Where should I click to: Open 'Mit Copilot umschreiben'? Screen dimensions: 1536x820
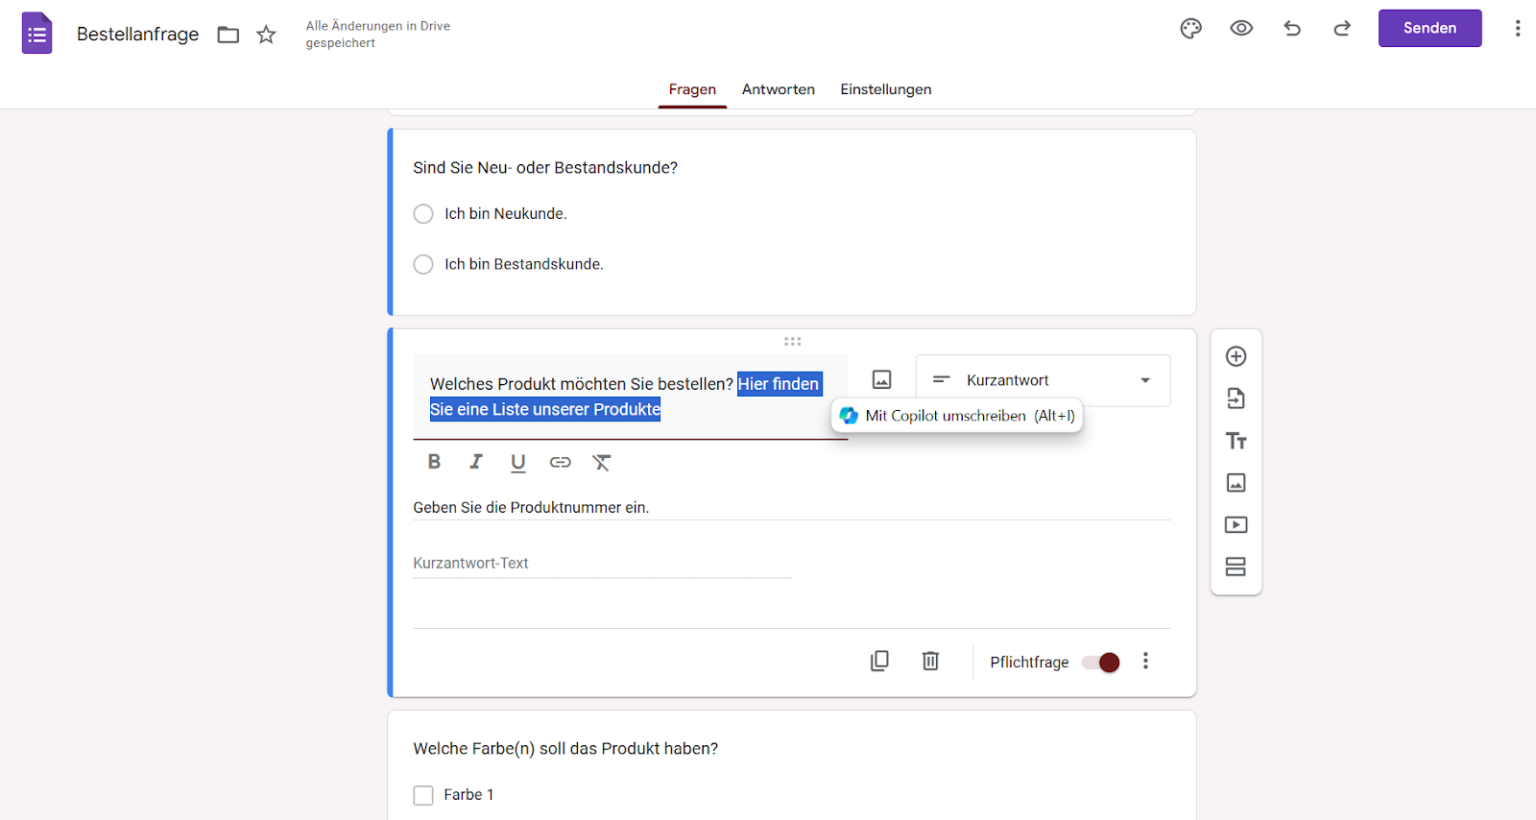click(x=956, y=415)
